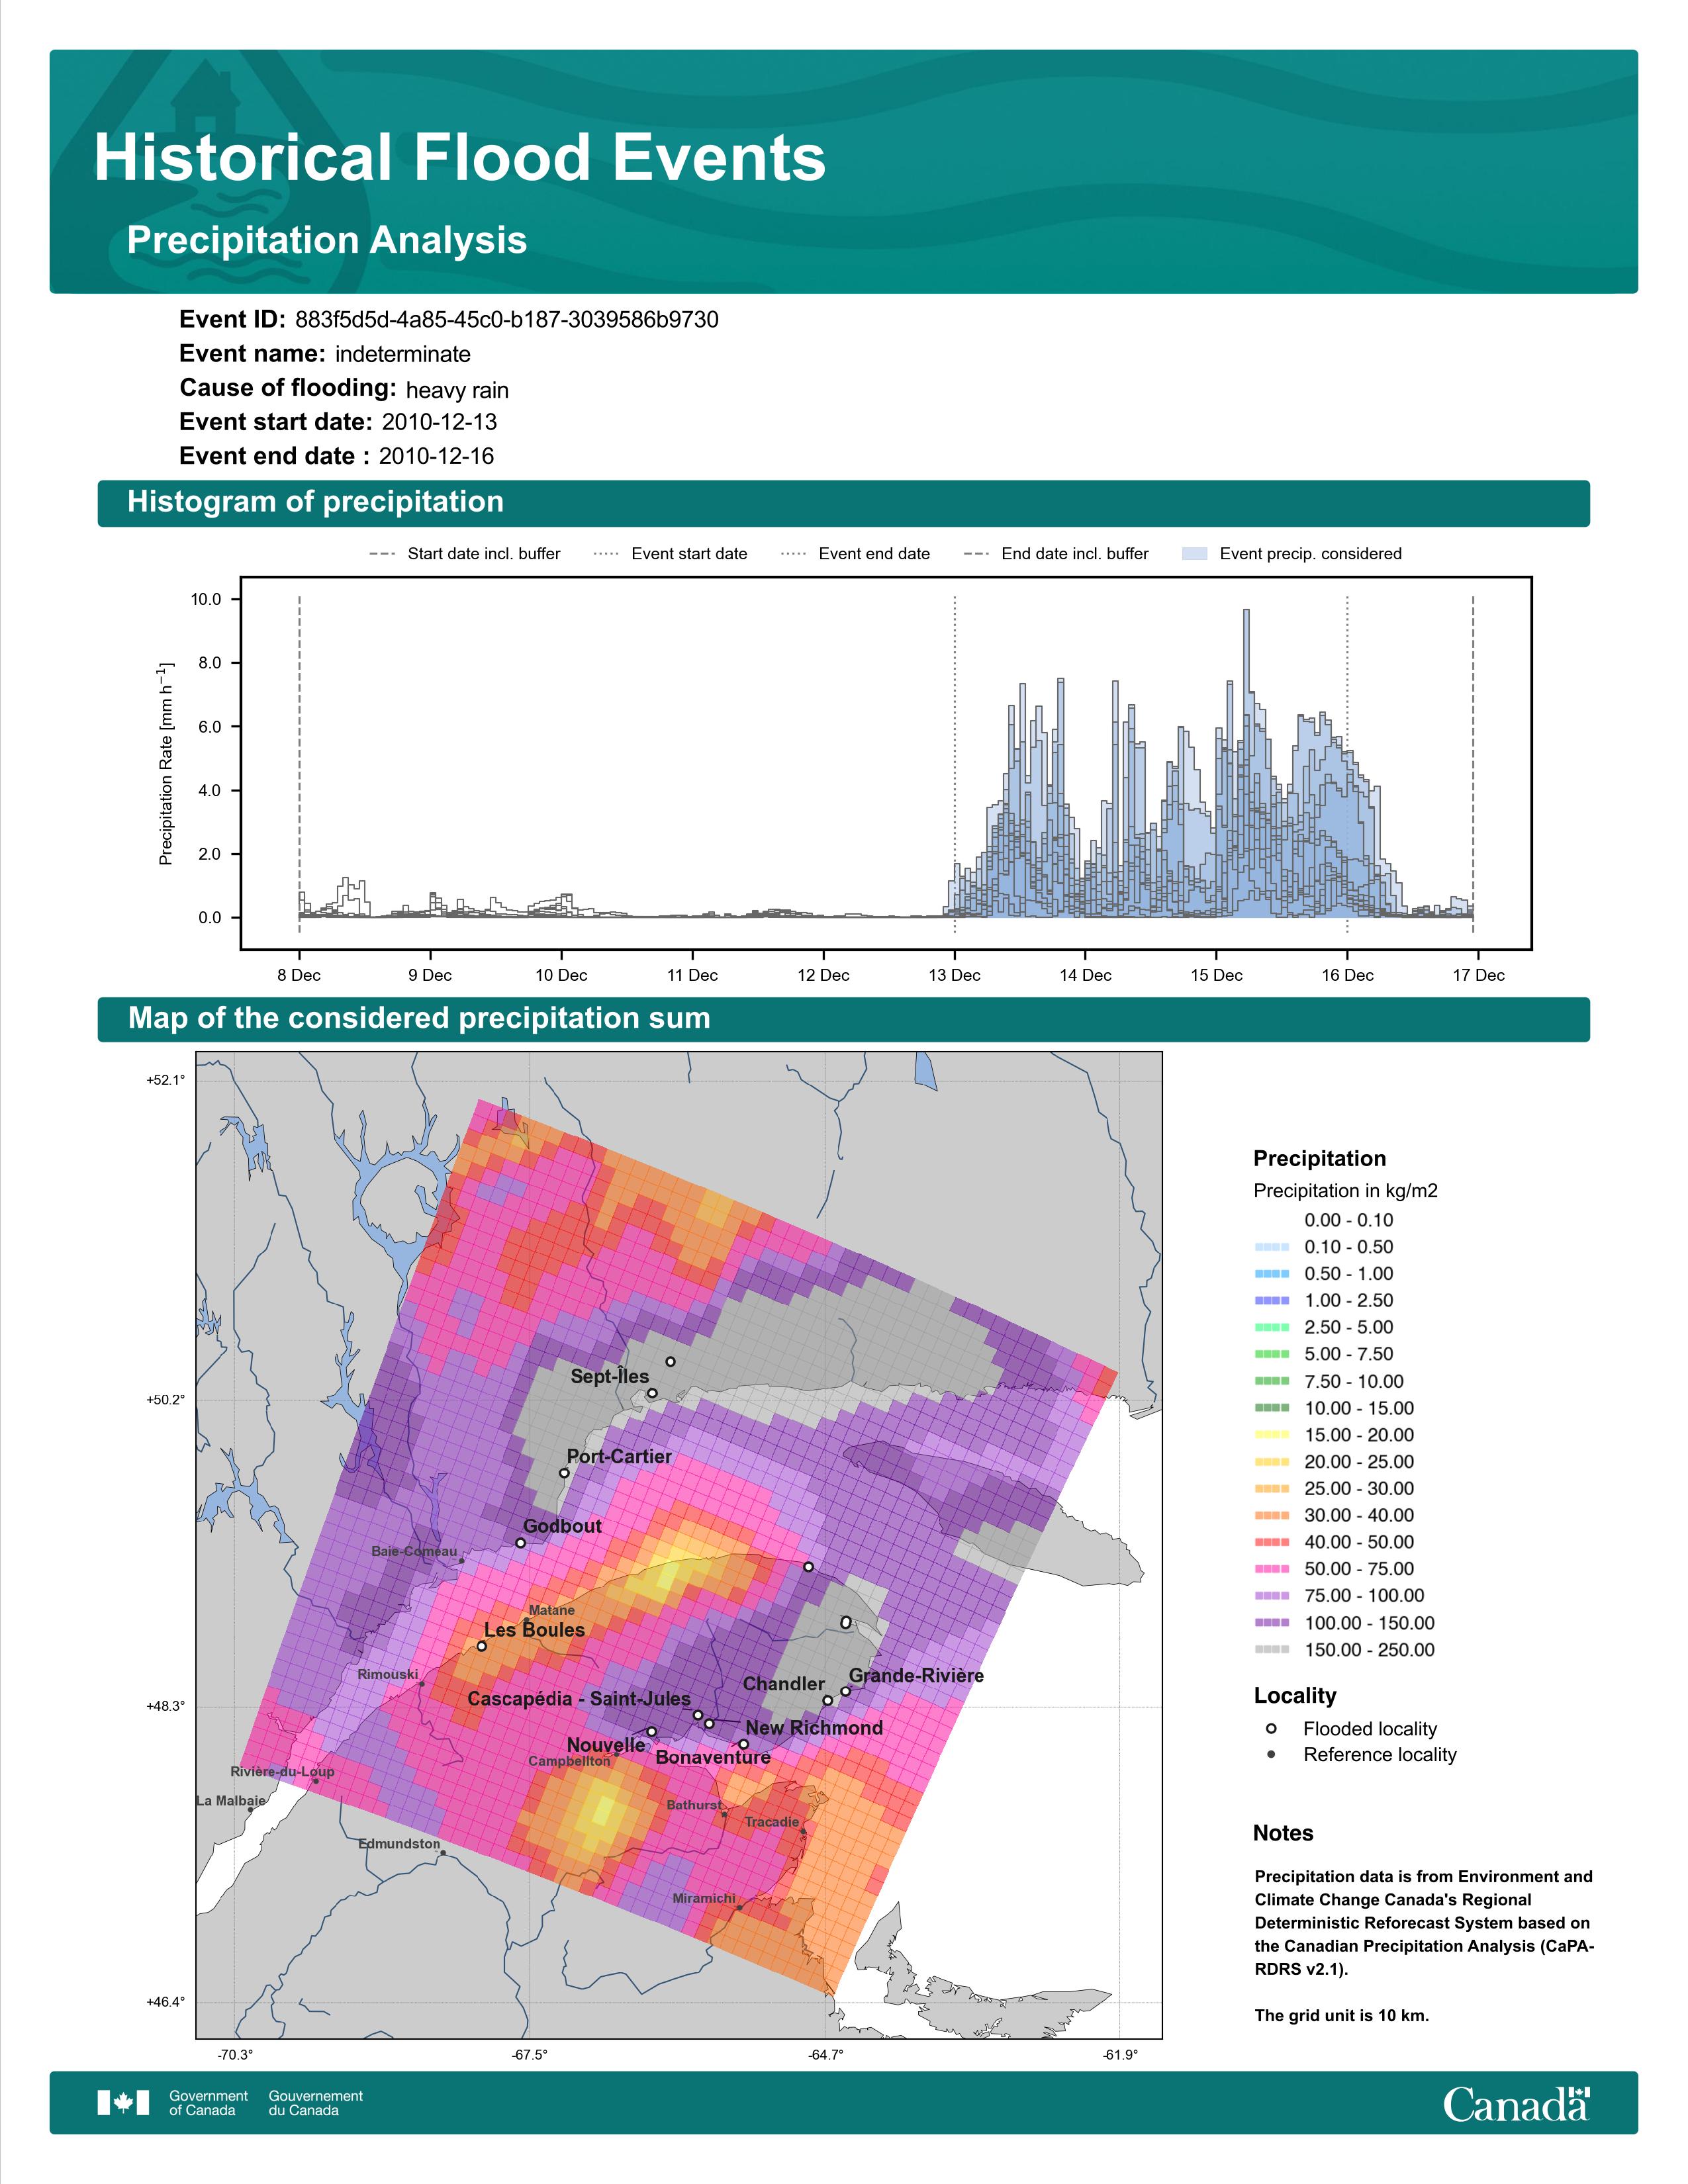The image size is (1688, 2184).
Task: Click the 50.00 - 75.00 legend swatch
Action: click(1271, 1569)
